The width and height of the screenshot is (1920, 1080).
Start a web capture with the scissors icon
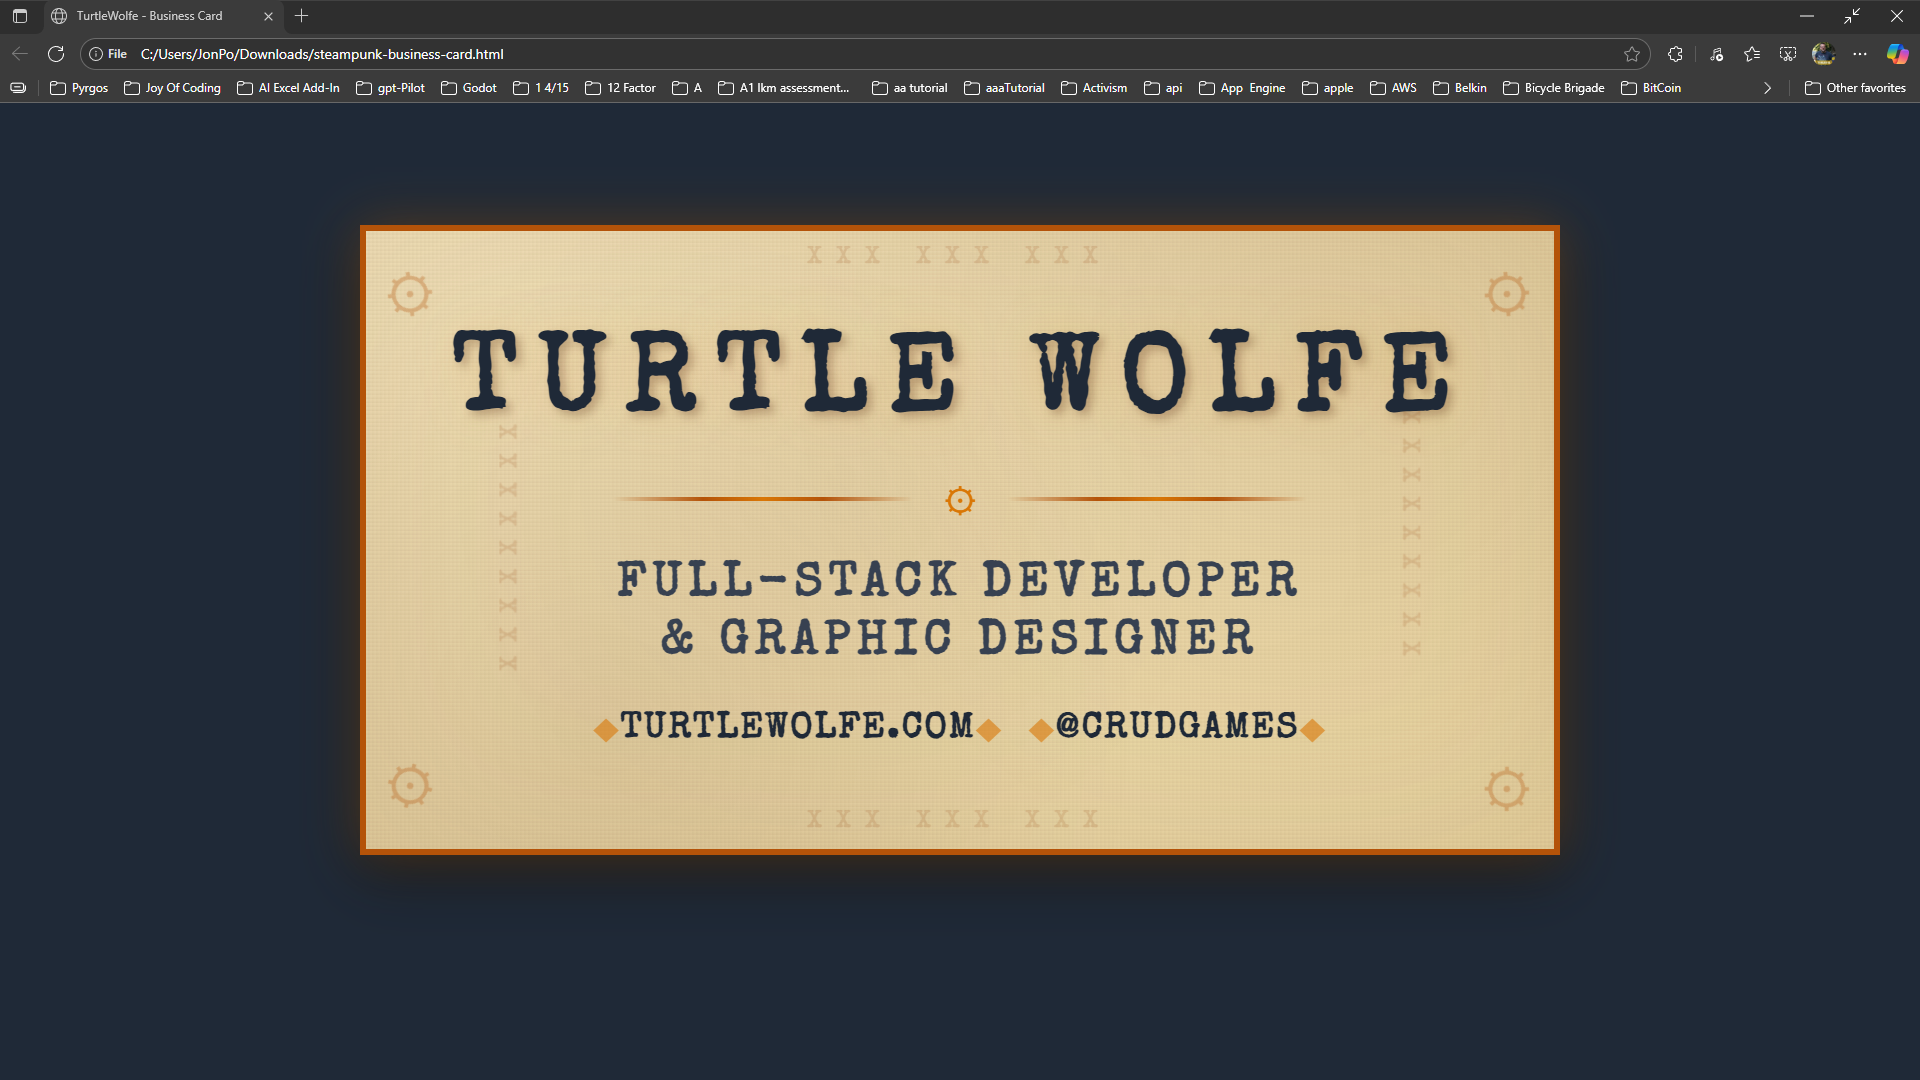point(1788,54)
